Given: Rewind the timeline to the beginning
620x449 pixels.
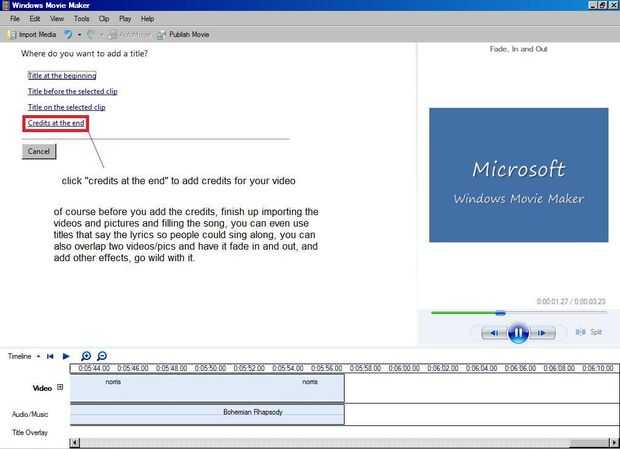Looking at the screenshot, I should (50, 356).
